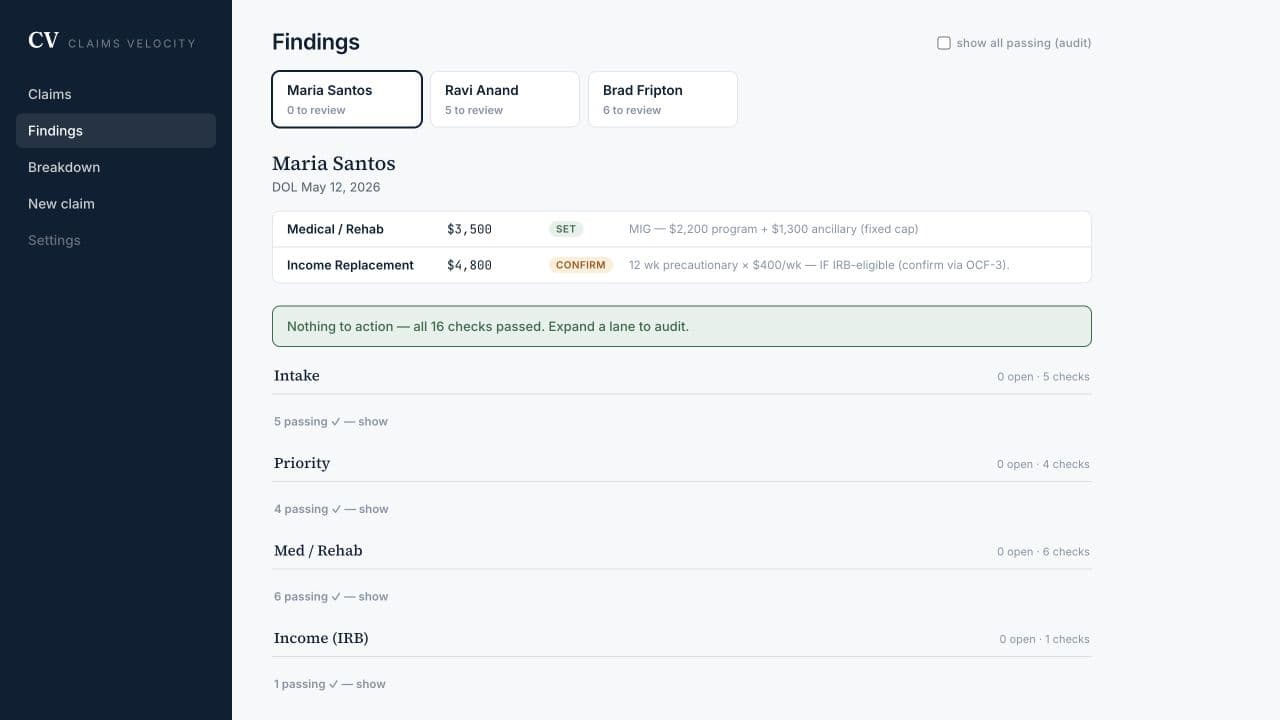Click the Intake lane heading
This screenshot has width=1280, height=720.
(x=297, y=376)
